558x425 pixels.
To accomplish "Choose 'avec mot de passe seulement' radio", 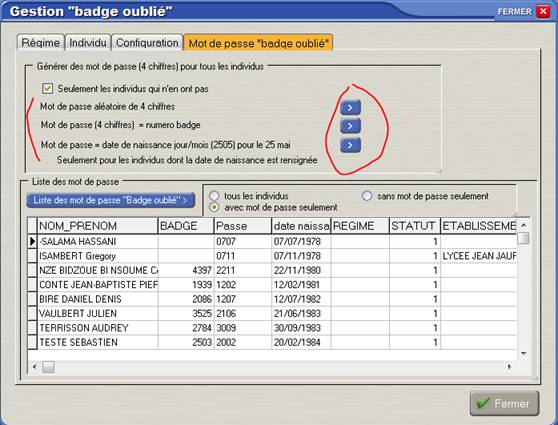I will [x=214, y=207].
